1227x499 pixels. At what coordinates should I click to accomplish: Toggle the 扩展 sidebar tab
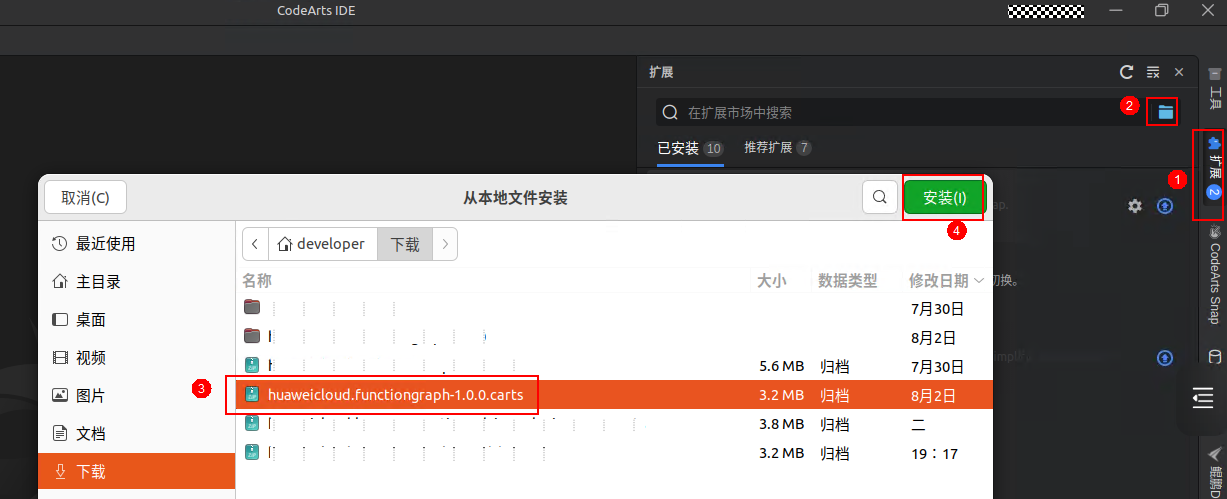coord(1214,168)
